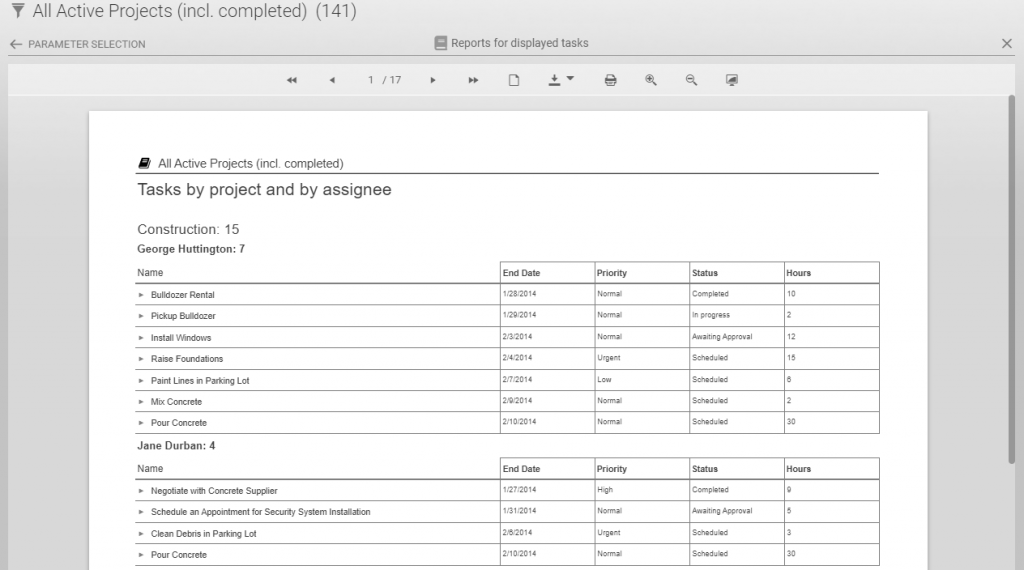Click the Status header in George's table

pos(705,273)
